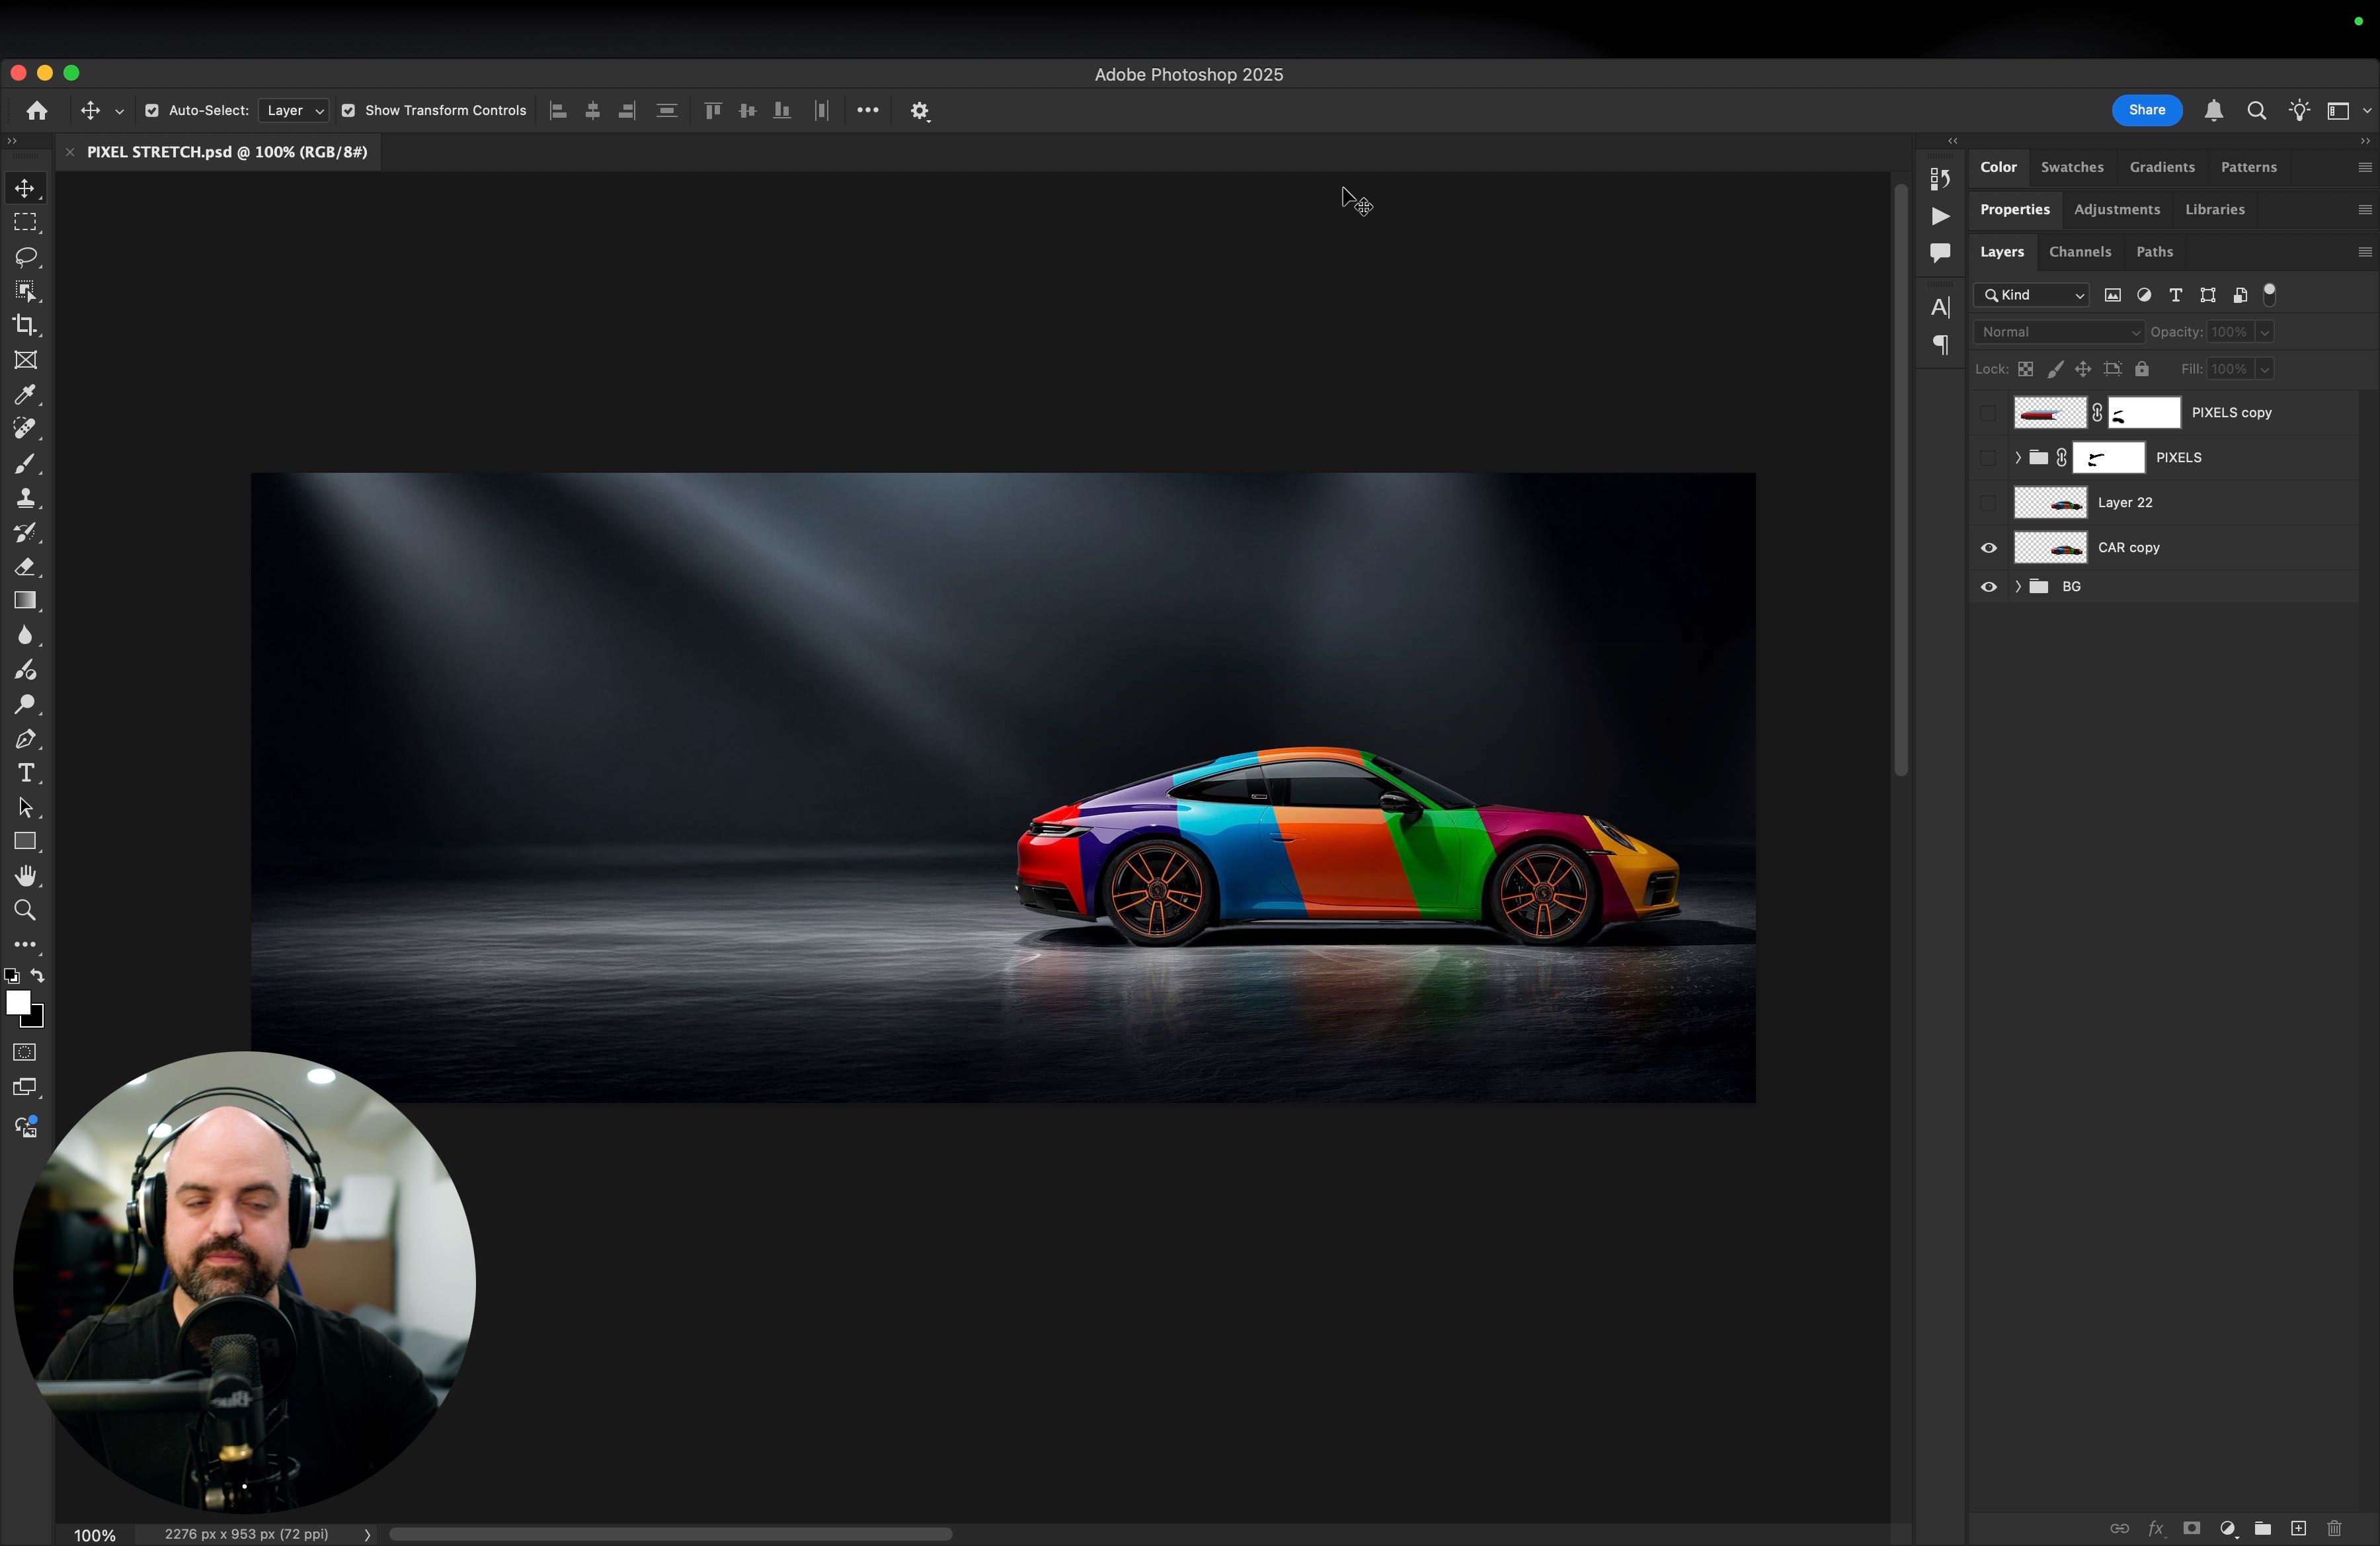
Task: Uncheck the Auto-Select checkbox
Action: [x=152, y=111]
